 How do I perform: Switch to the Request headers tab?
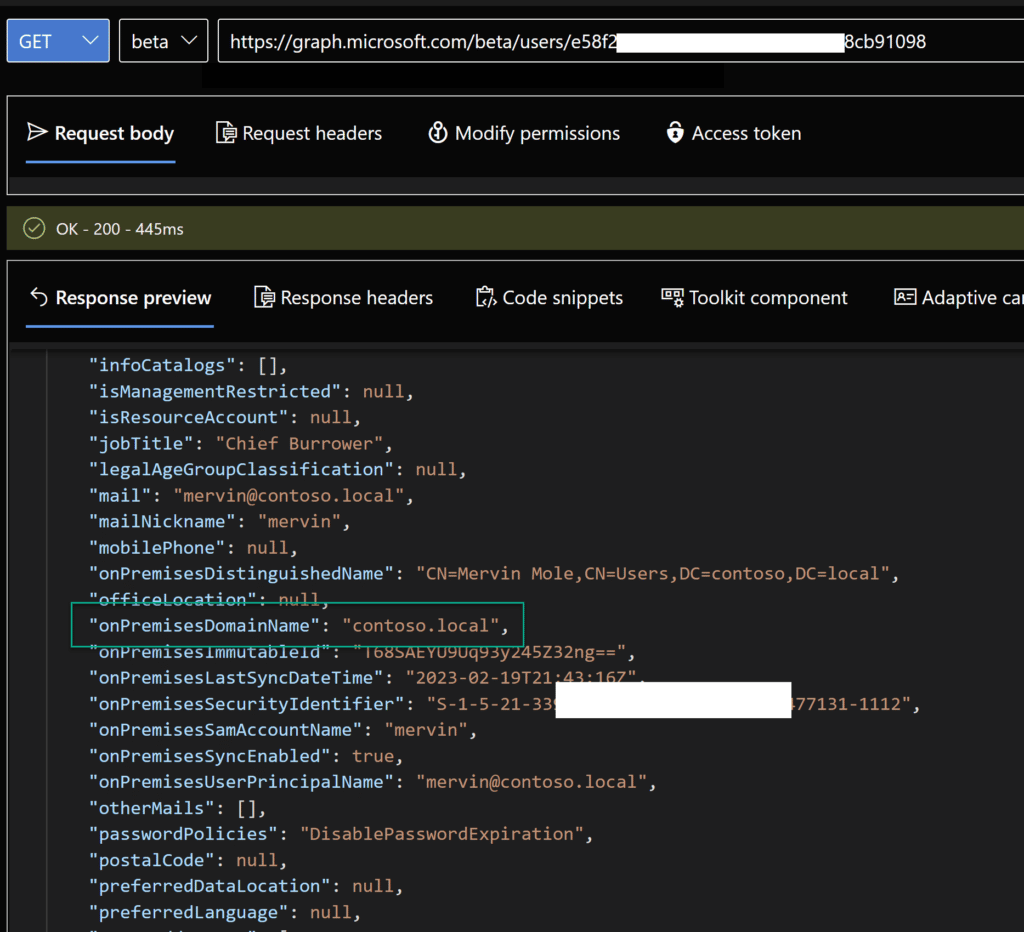click(x=299, y=132)
